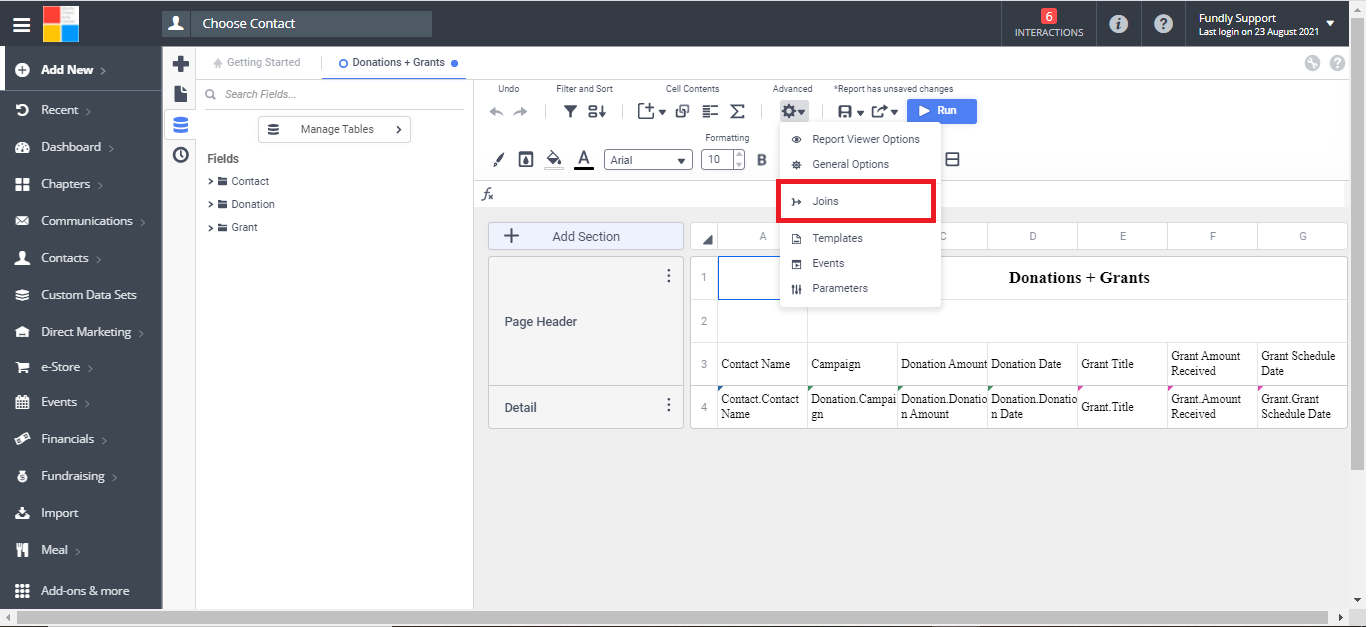This screenshot has height=627, width=1368.
Task: Select the Donation Date header cell
Action: pos(1033,364)
